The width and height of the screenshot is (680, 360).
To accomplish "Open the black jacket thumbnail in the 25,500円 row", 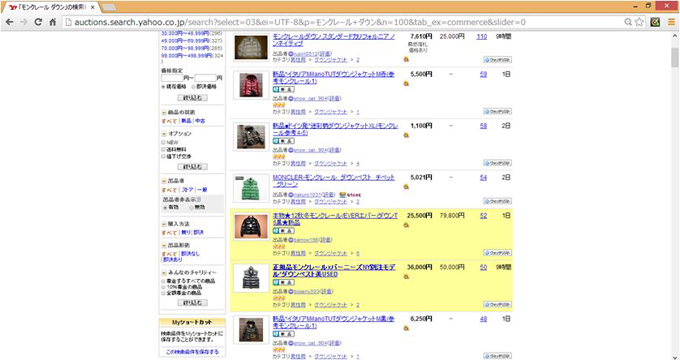I will tap(251, 226).
